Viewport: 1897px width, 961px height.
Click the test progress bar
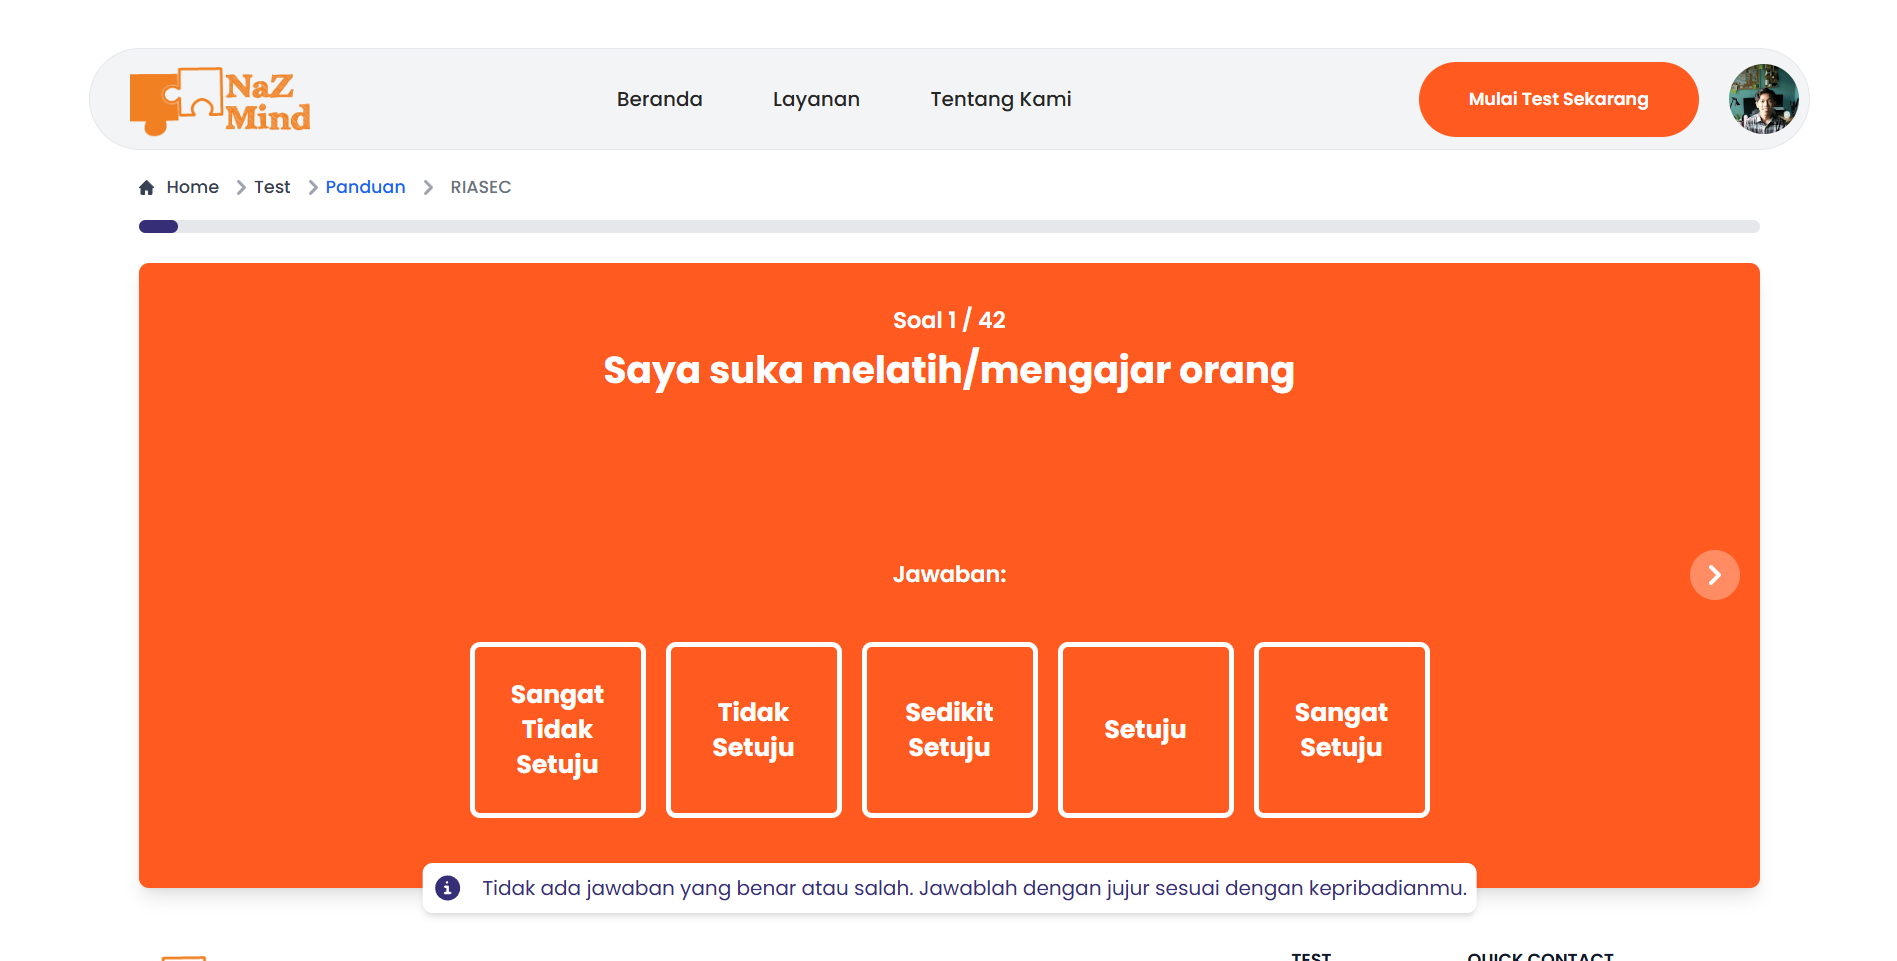948,226
